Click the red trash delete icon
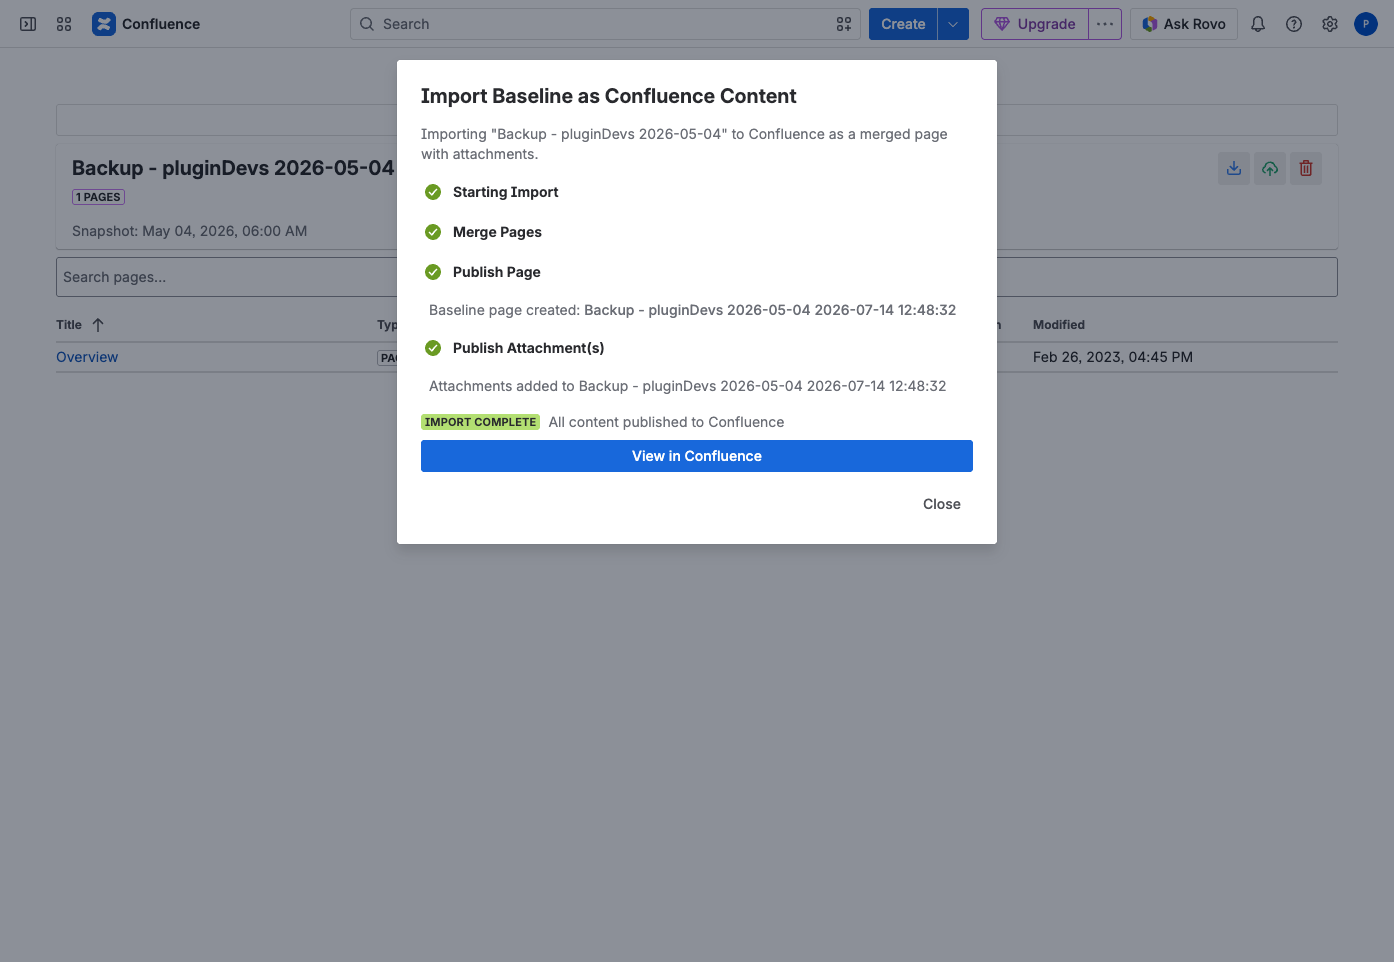 tap(1306, 168)
